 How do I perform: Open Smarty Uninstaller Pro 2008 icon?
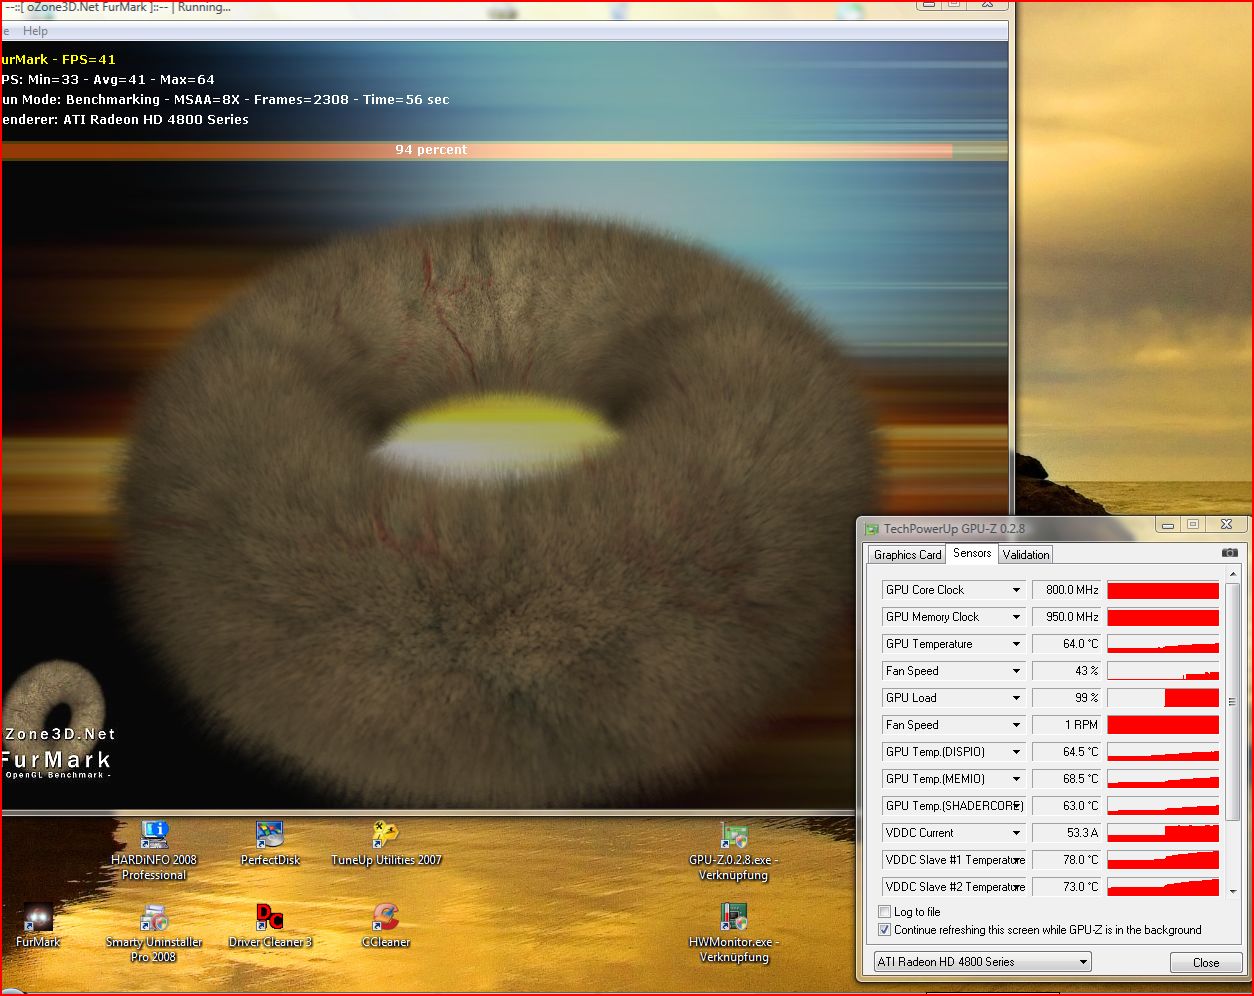click(154, 933)
